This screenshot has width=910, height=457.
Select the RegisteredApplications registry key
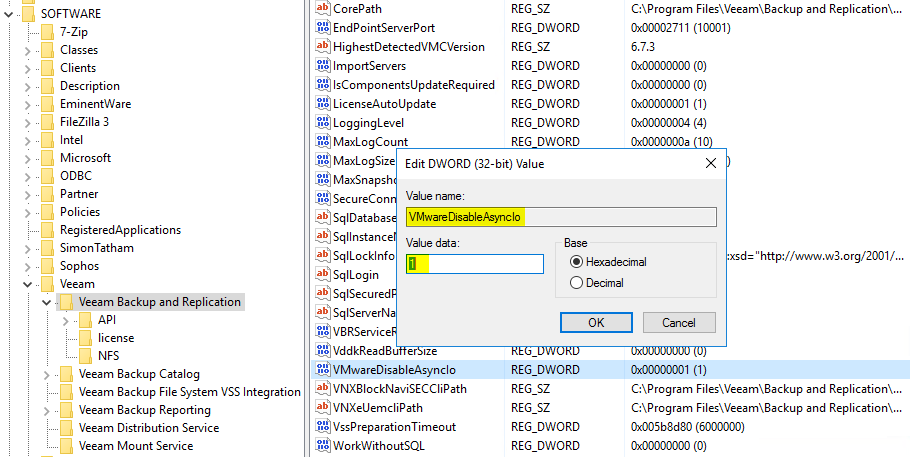(120, 230)
